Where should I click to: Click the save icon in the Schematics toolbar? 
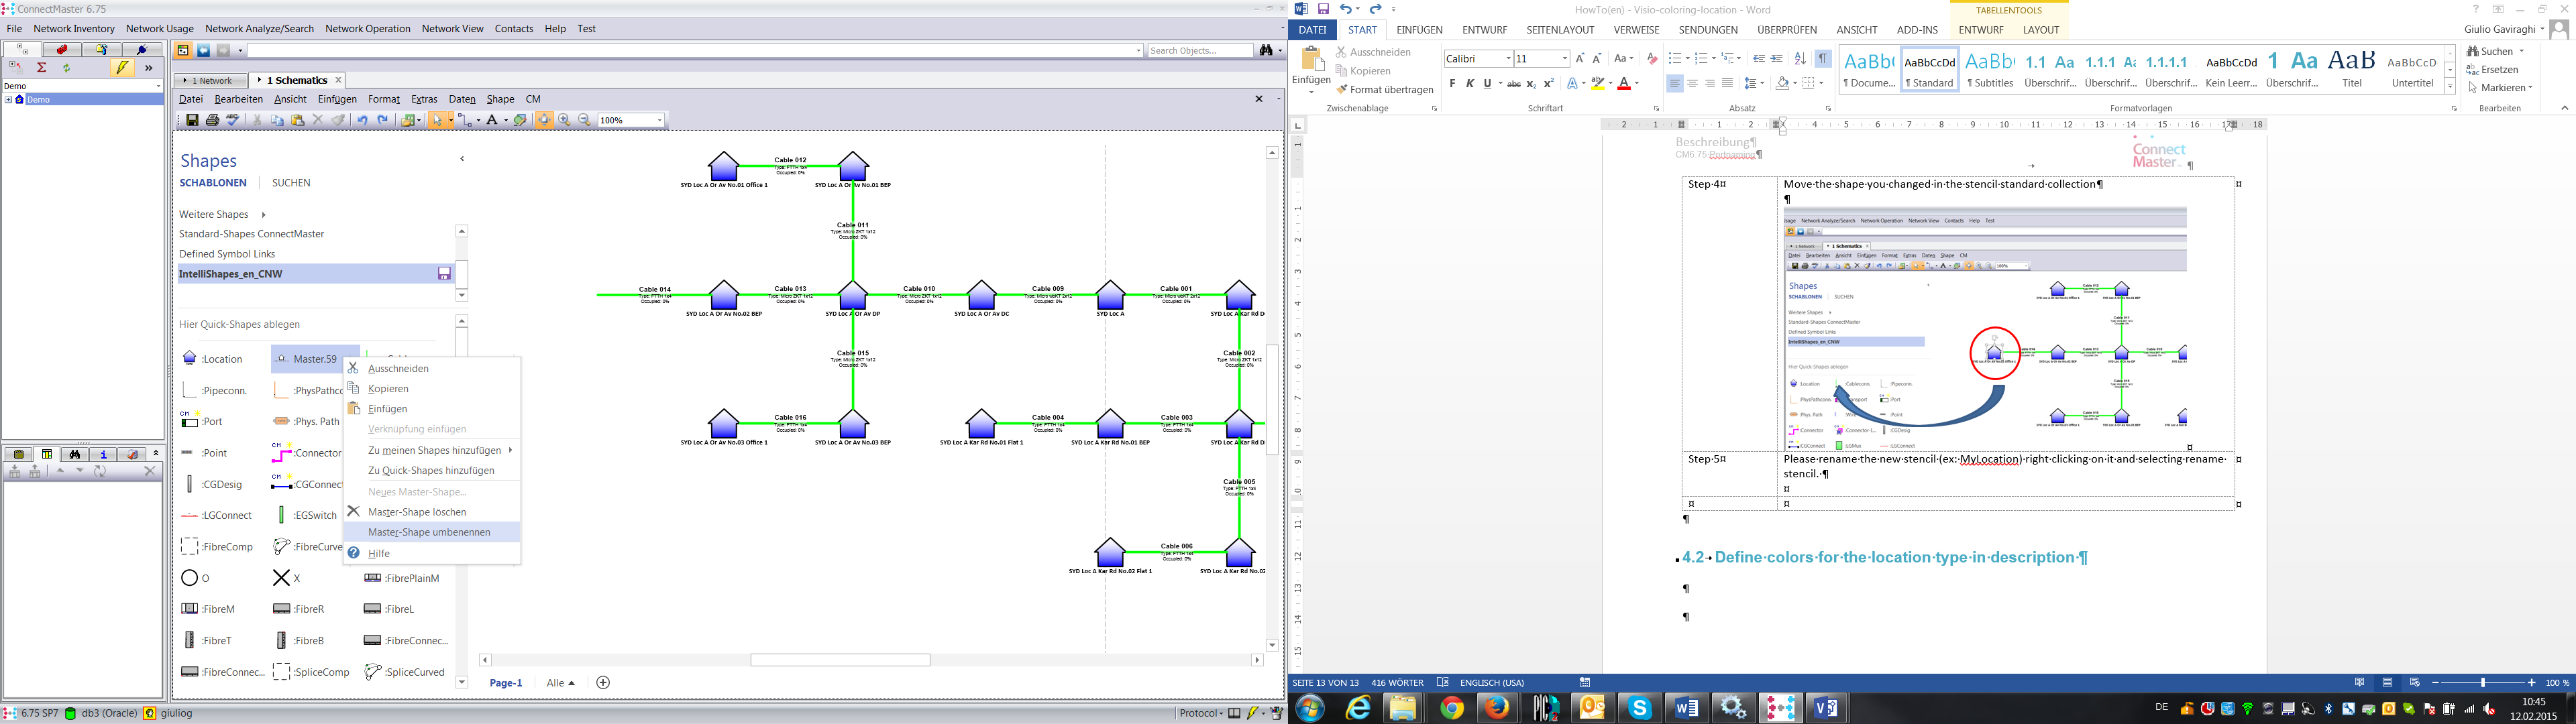pyautogui.click(x=193, y=120)
